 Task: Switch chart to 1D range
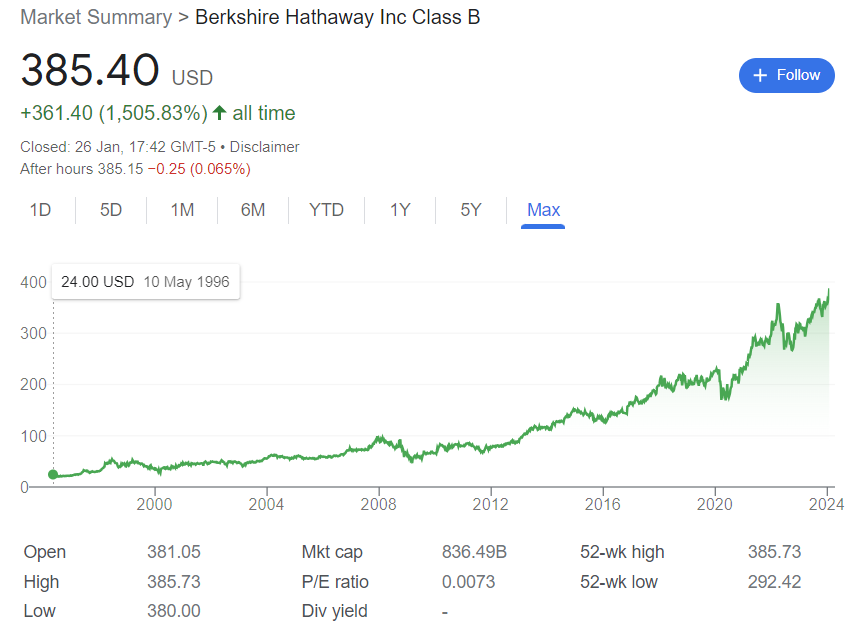[x=40, y=210]
